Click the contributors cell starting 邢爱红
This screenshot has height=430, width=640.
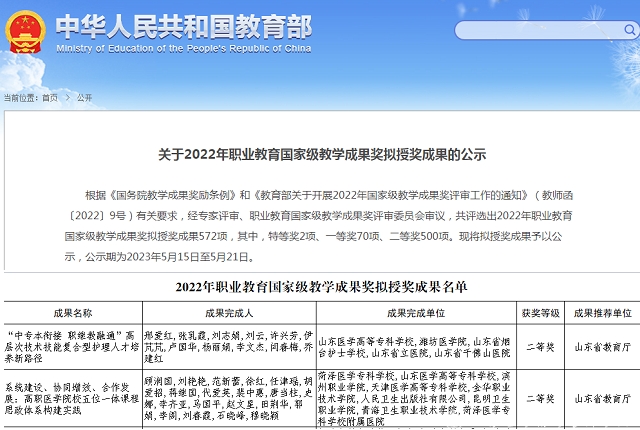(x=229, y=347)
